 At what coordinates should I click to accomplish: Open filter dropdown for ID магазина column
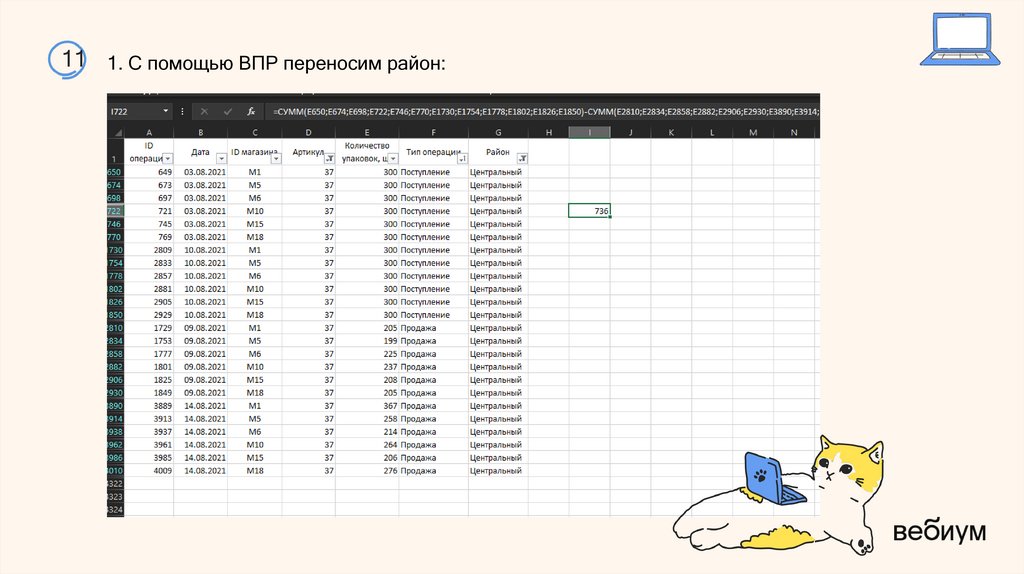pyautogui.click(x=276, y=159)
